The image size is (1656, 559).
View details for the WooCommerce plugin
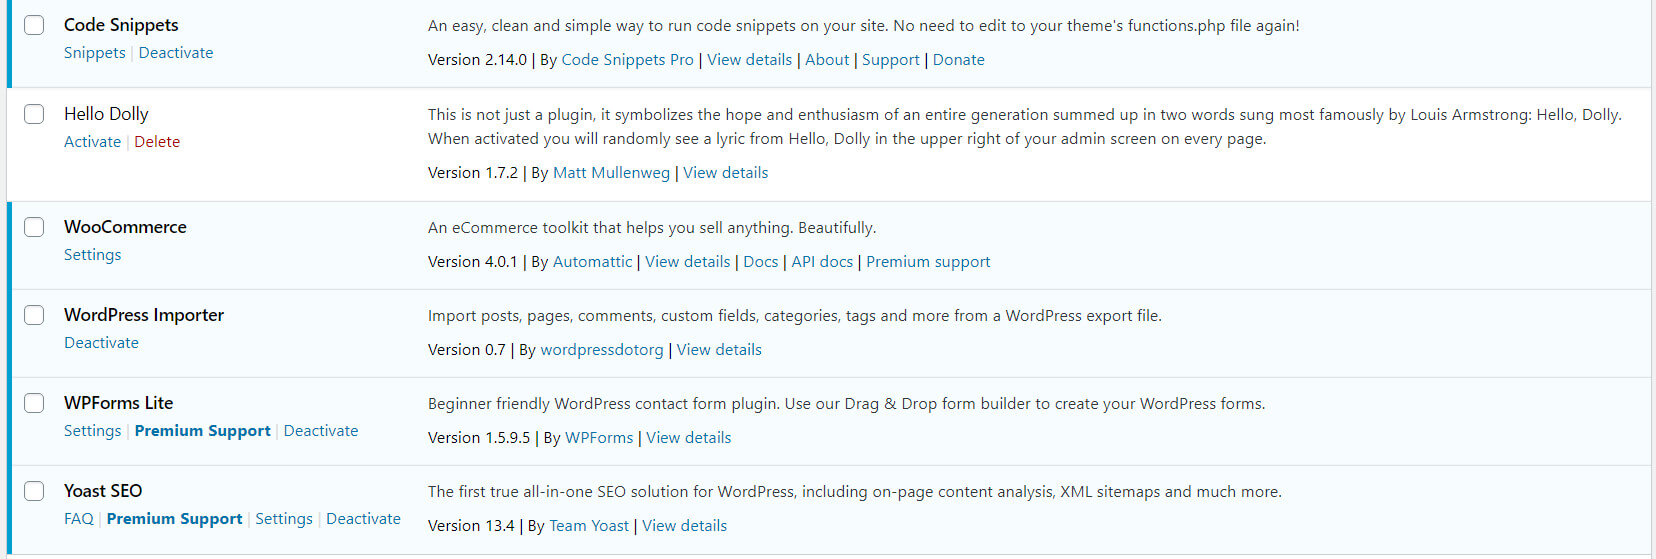687,262
